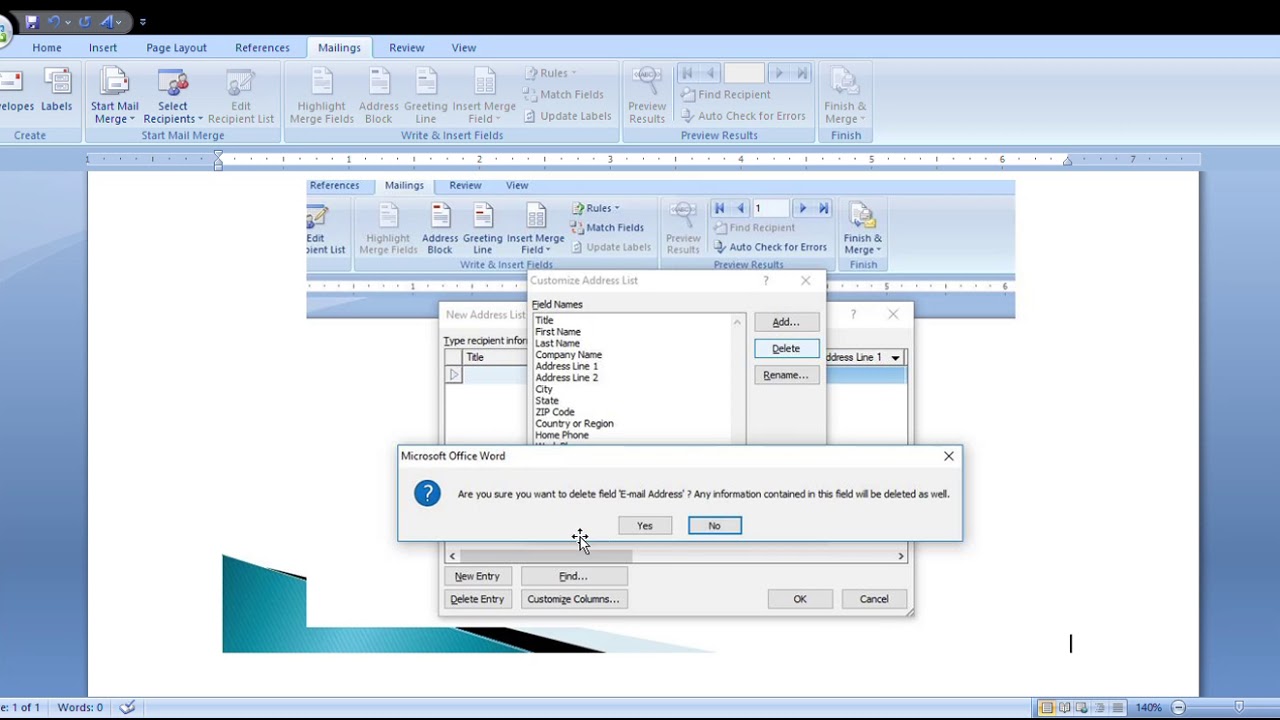Viewport: 1280px width, 720px height.
Task: Select 'Home Phone' in Field Names list
Action: coord(562,435)
